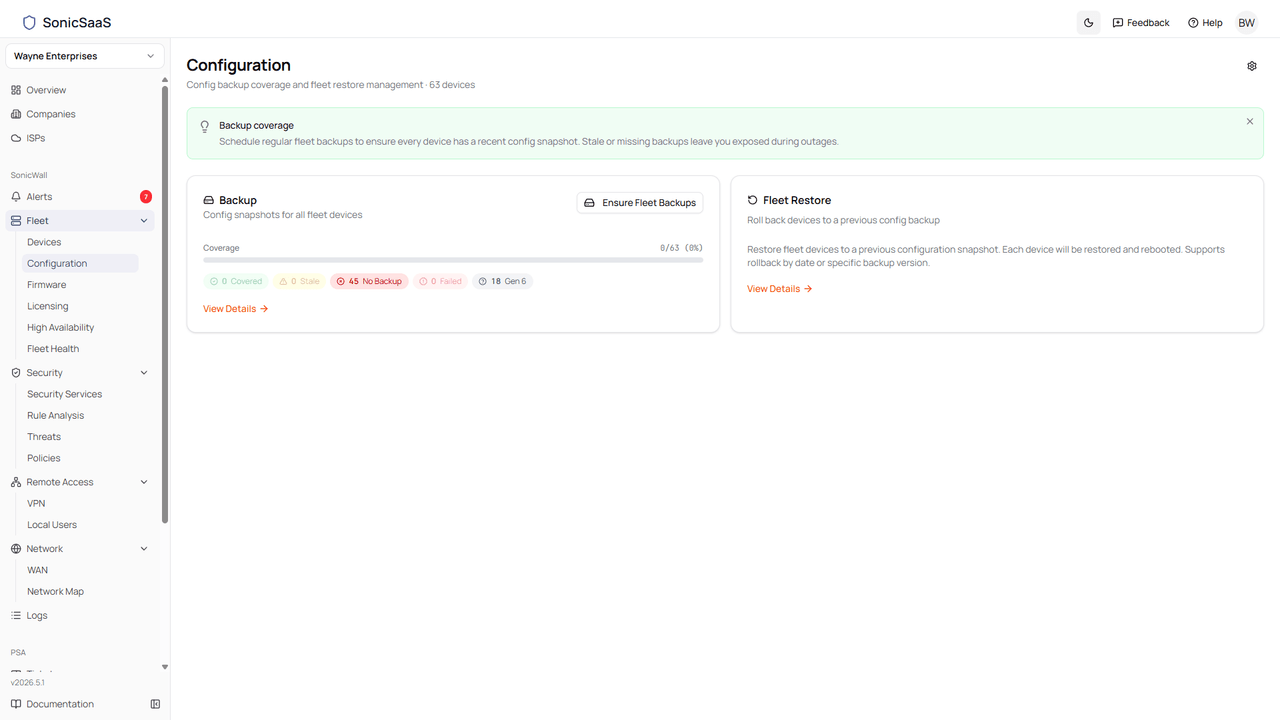Open View Details in Fleet Restore card

[x=780, y=289]
